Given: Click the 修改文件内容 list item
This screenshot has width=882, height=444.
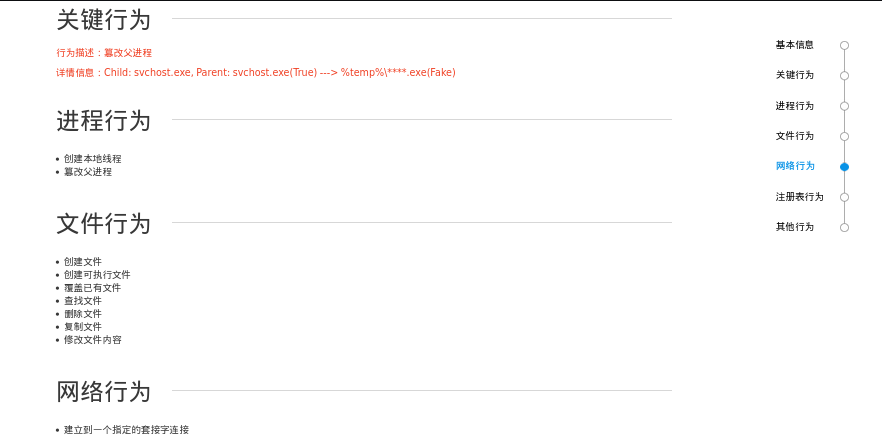Looking at the screenshot, I should 92,340.
